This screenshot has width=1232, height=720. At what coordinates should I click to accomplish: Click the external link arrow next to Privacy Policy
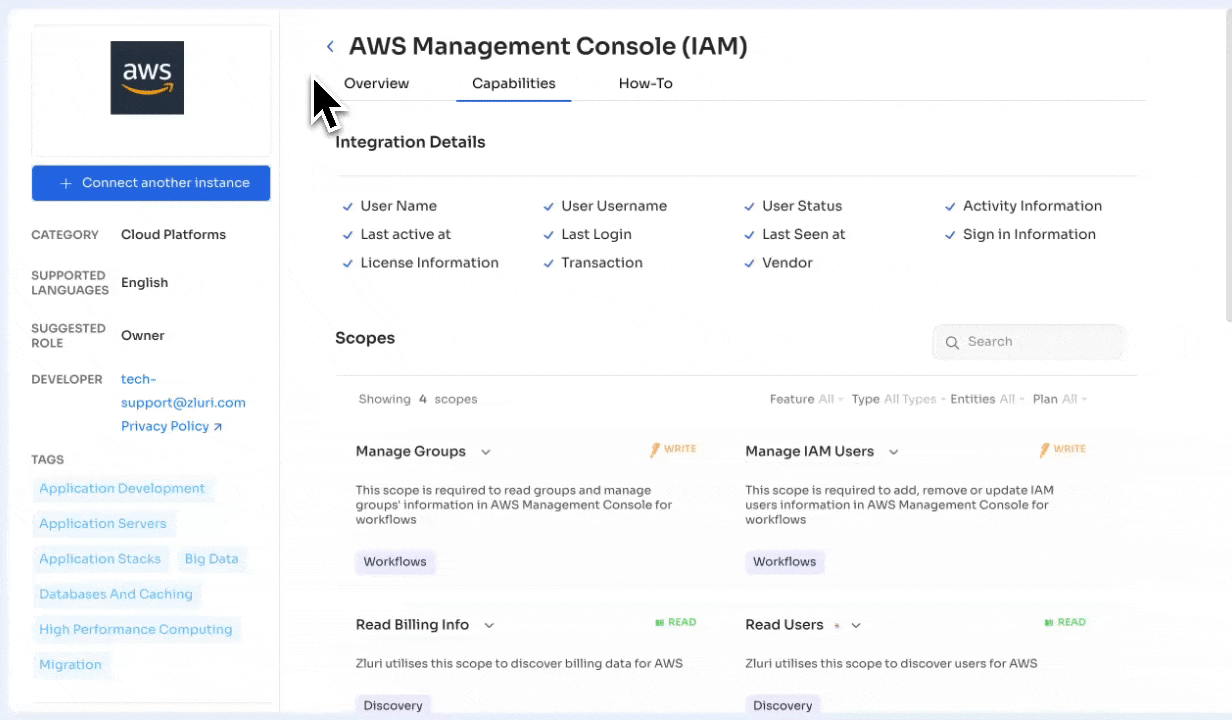tap(218, 427)
